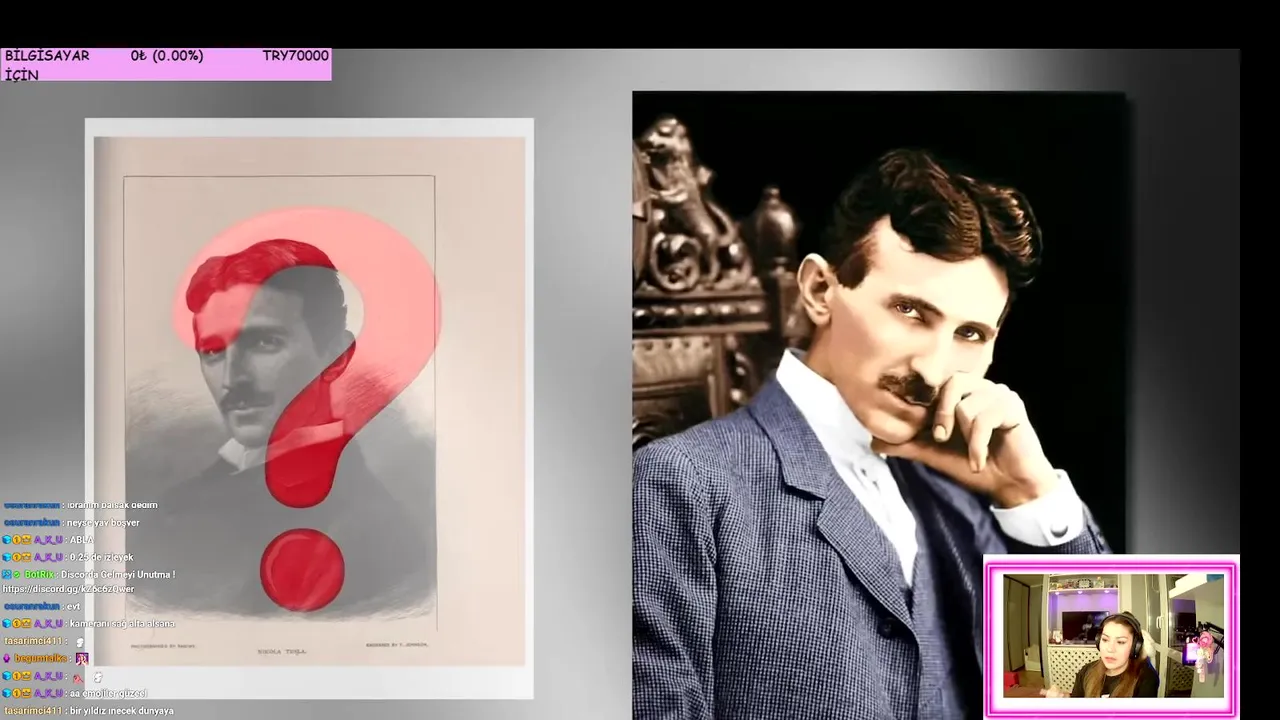
Task: Click 'NIKOLA TESLA' caption under engraving
Action: 280,651
